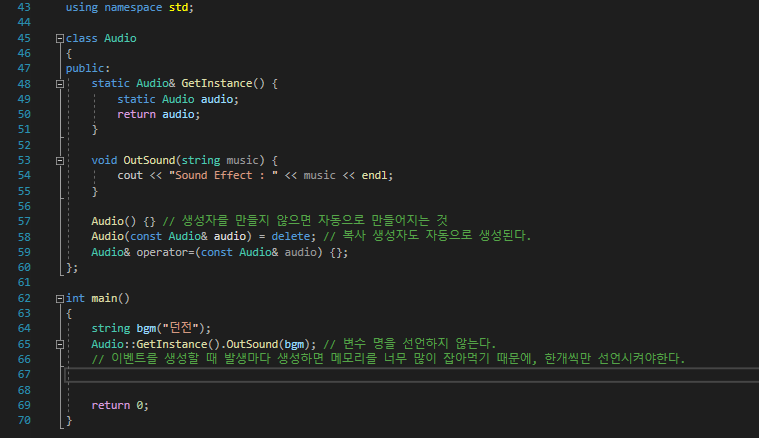Click the comment about 복사 생성자 on line 58
This screenshot has height=438, width=759.
coord(427,236)
